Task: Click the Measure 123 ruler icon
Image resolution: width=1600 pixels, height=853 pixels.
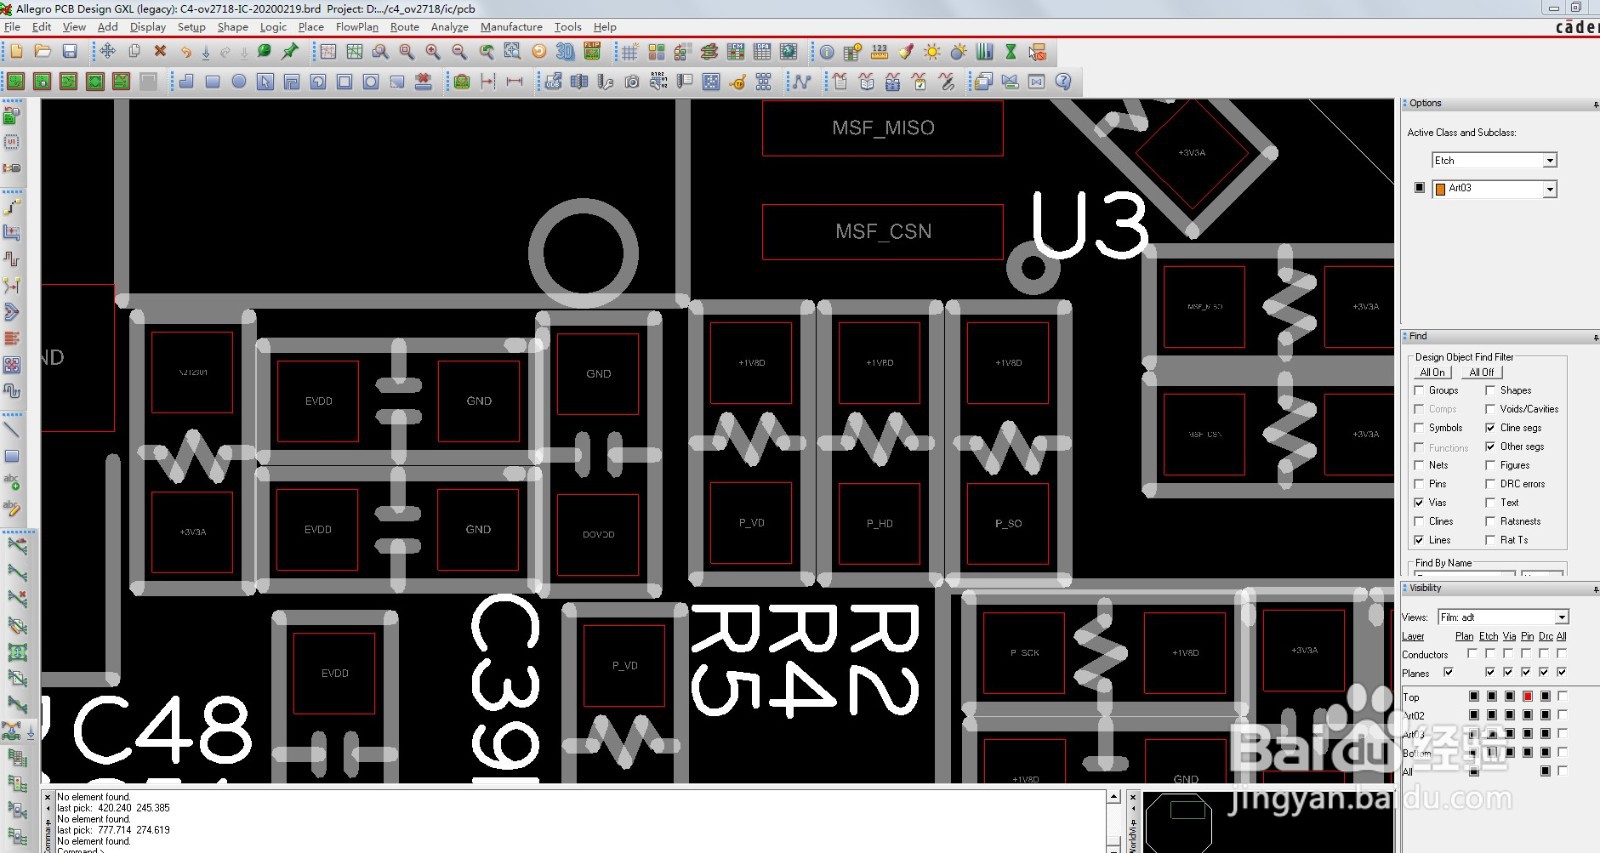Action: click(880, 51)
